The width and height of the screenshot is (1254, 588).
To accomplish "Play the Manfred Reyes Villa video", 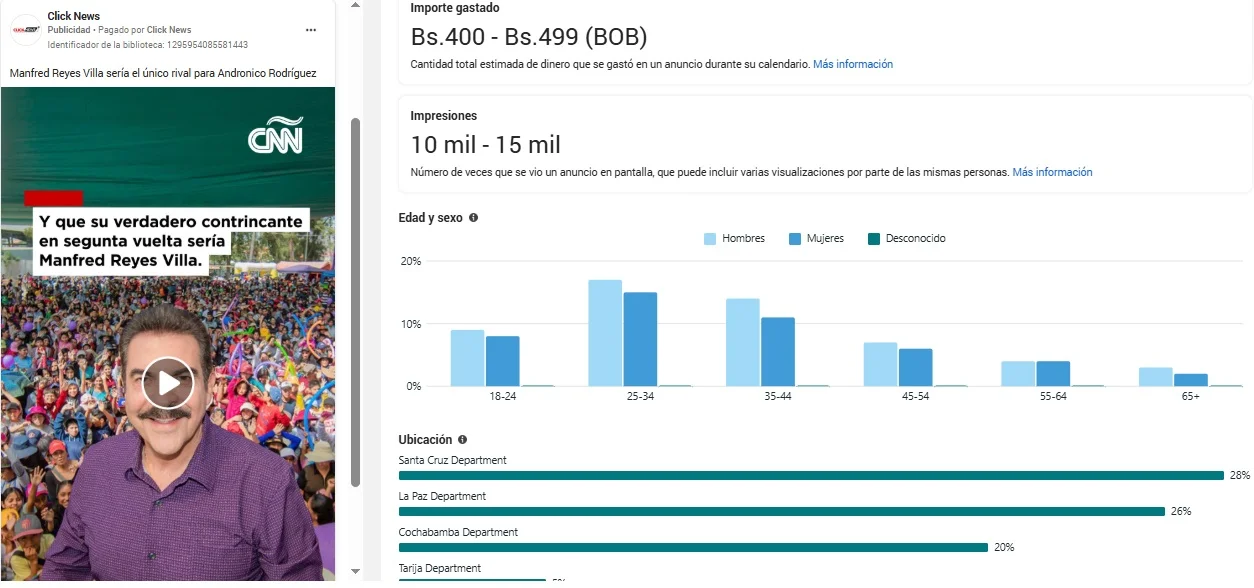I will (x=167, y=383).
